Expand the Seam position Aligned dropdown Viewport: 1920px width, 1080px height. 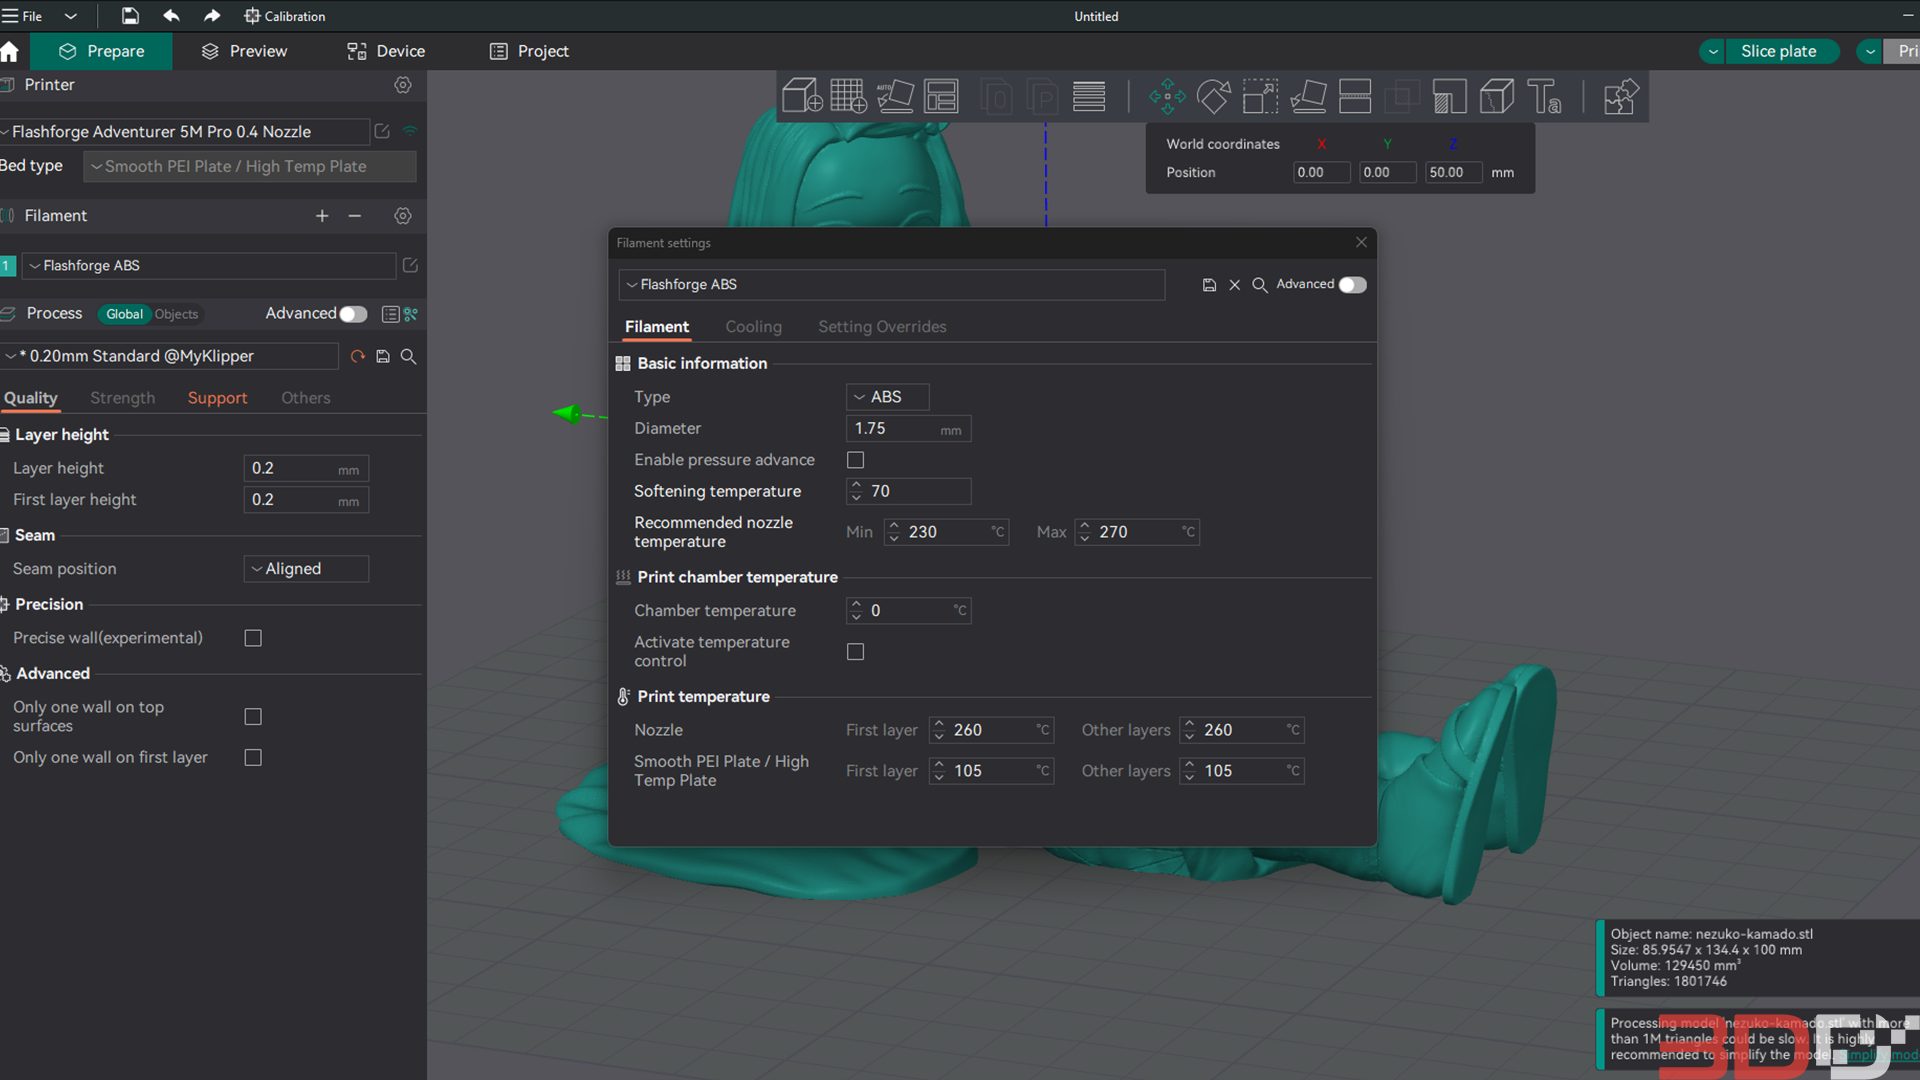point(306,569)
